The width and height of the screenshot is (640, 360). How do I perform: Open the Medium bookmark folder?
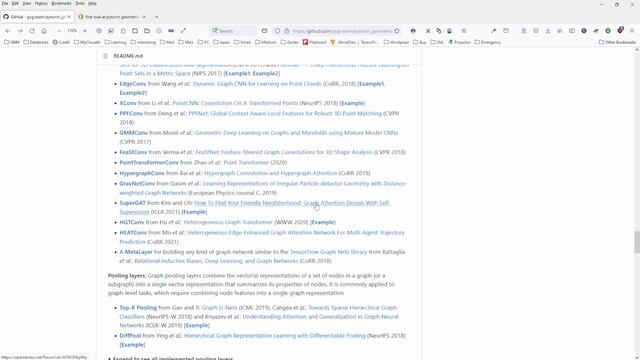coord(266,42)
